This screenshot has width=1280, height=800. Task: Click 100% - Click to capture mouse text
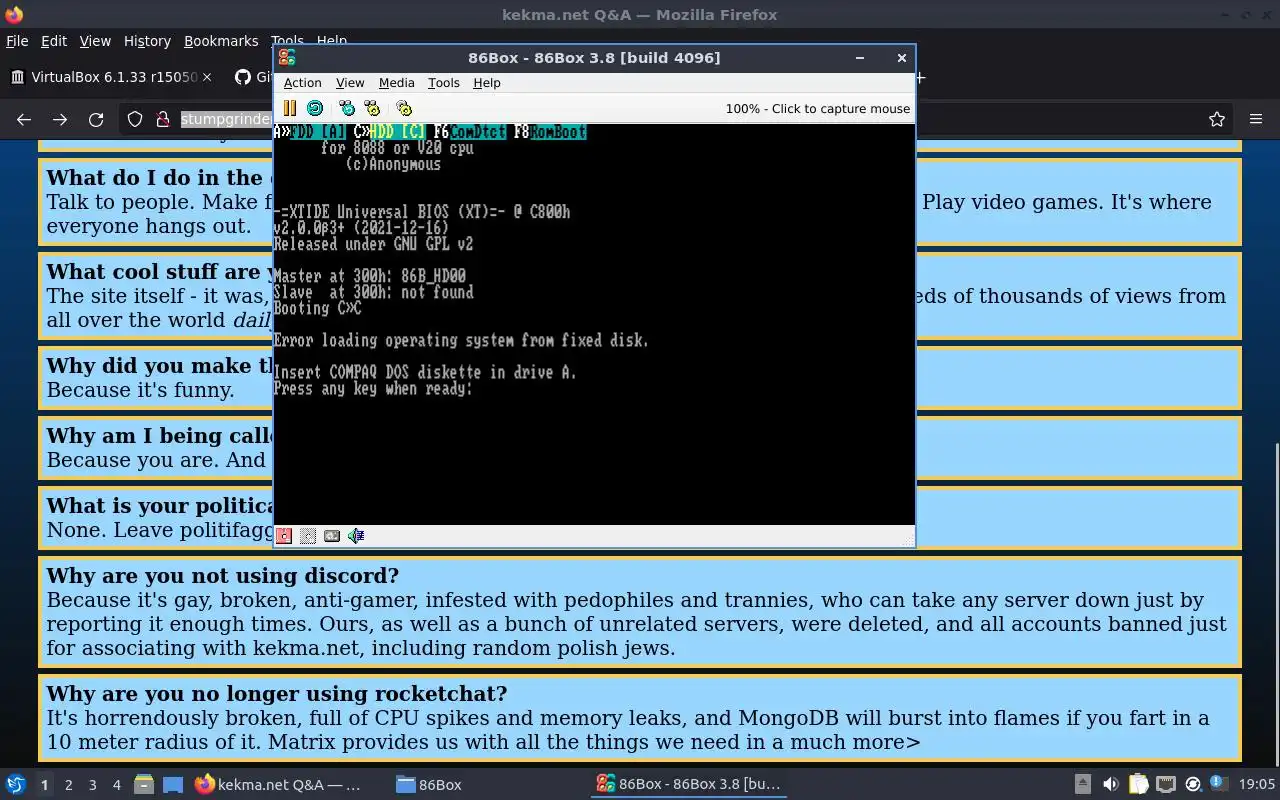coord(817,108)
